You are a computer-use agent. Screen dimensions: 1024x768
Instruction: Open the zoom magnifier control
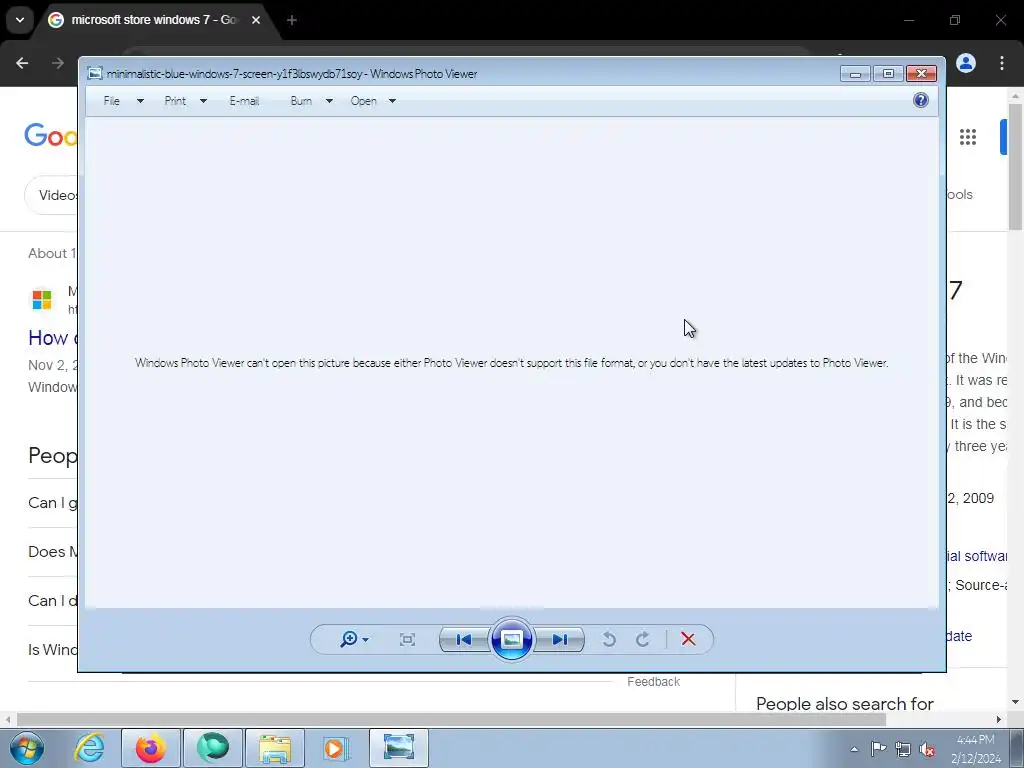[x=354, y=639]
